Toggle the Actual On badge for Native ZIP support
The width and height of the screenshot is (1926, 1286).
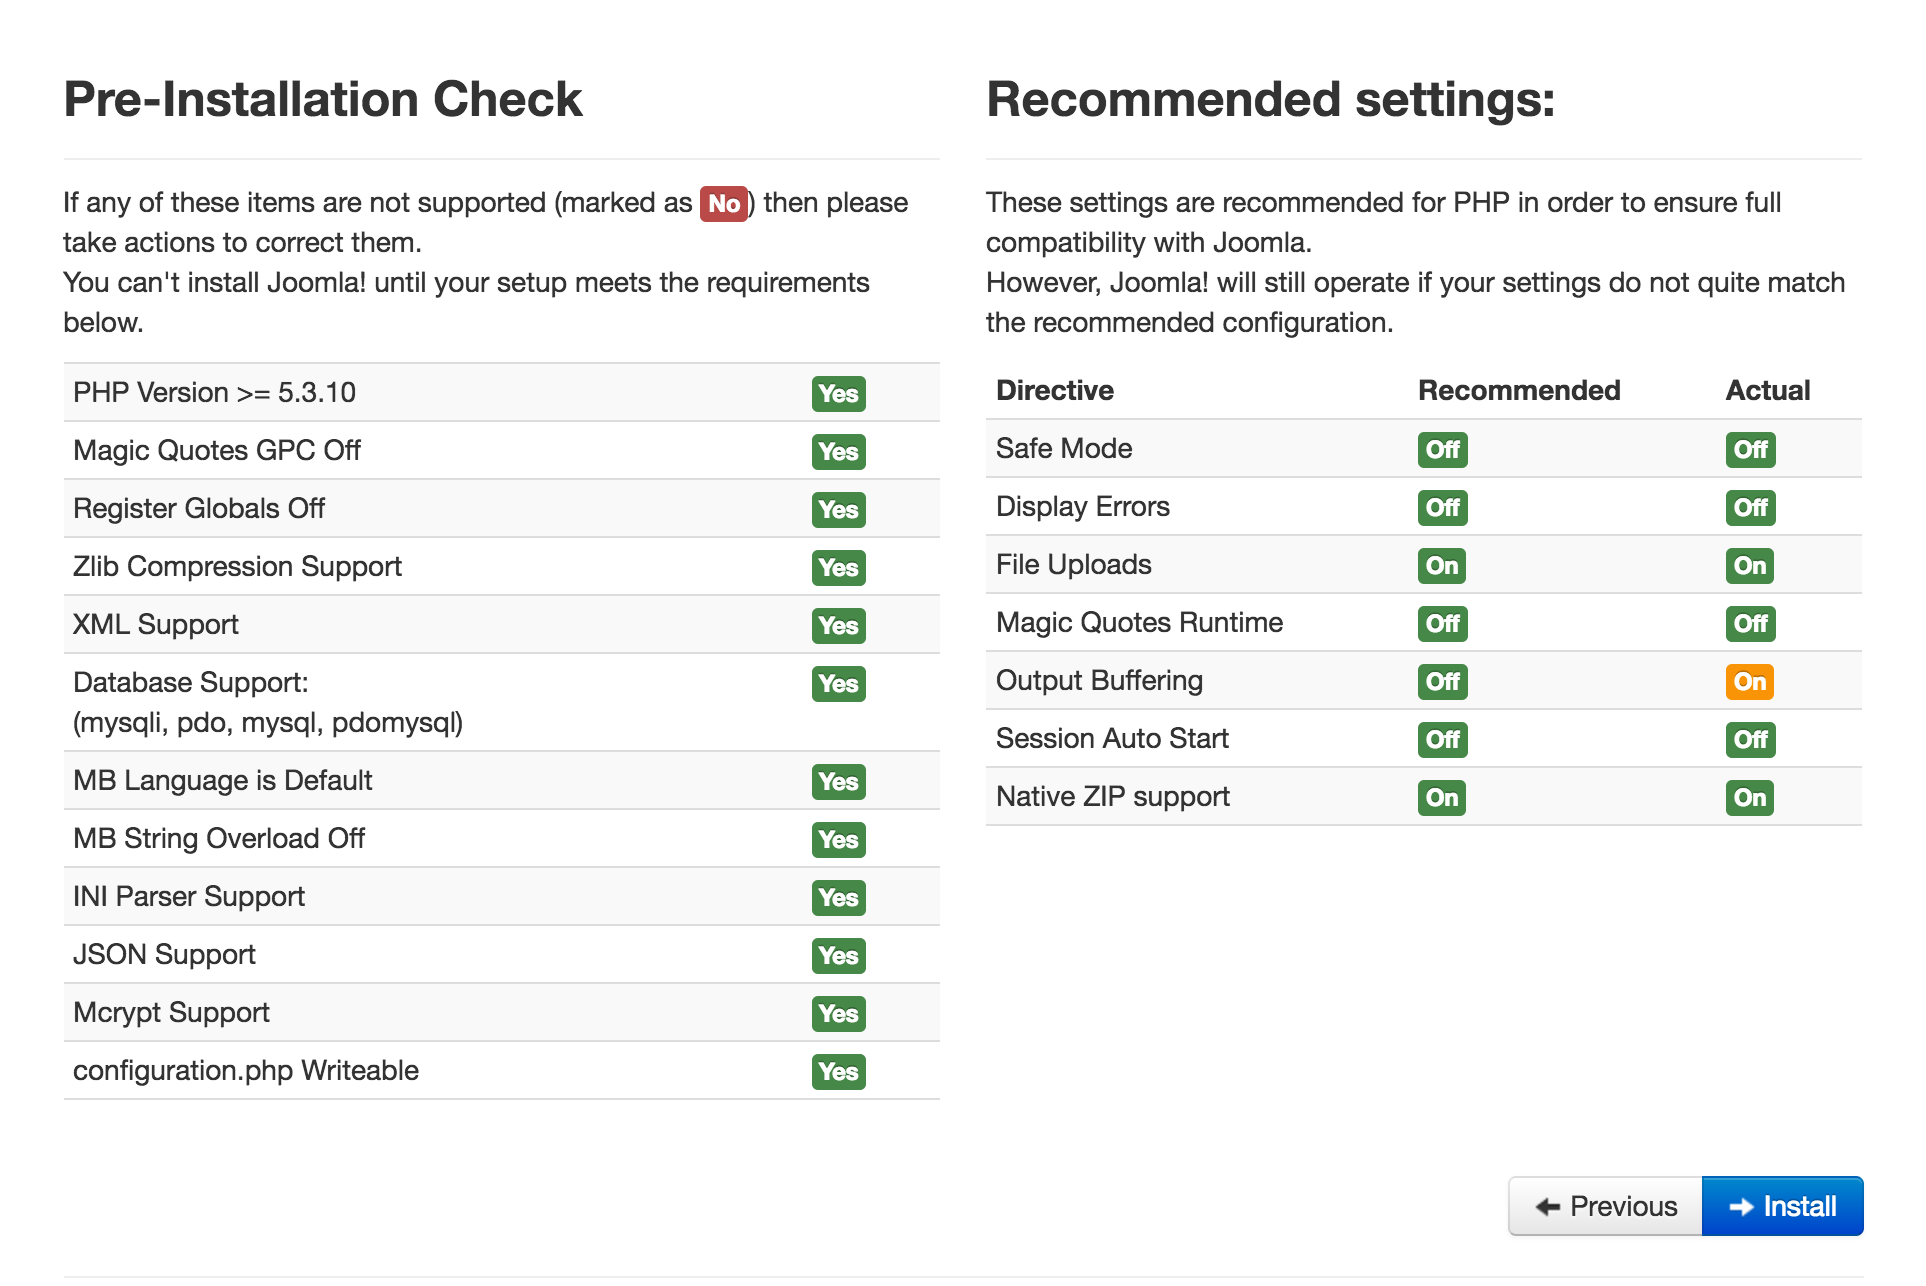1749,797
